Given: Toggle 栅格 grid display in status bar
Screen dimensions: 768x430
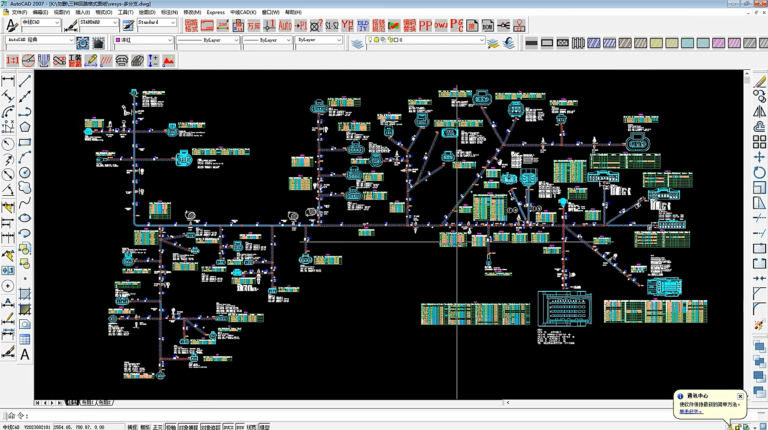Looking at the screenshot, I should 145,427.
